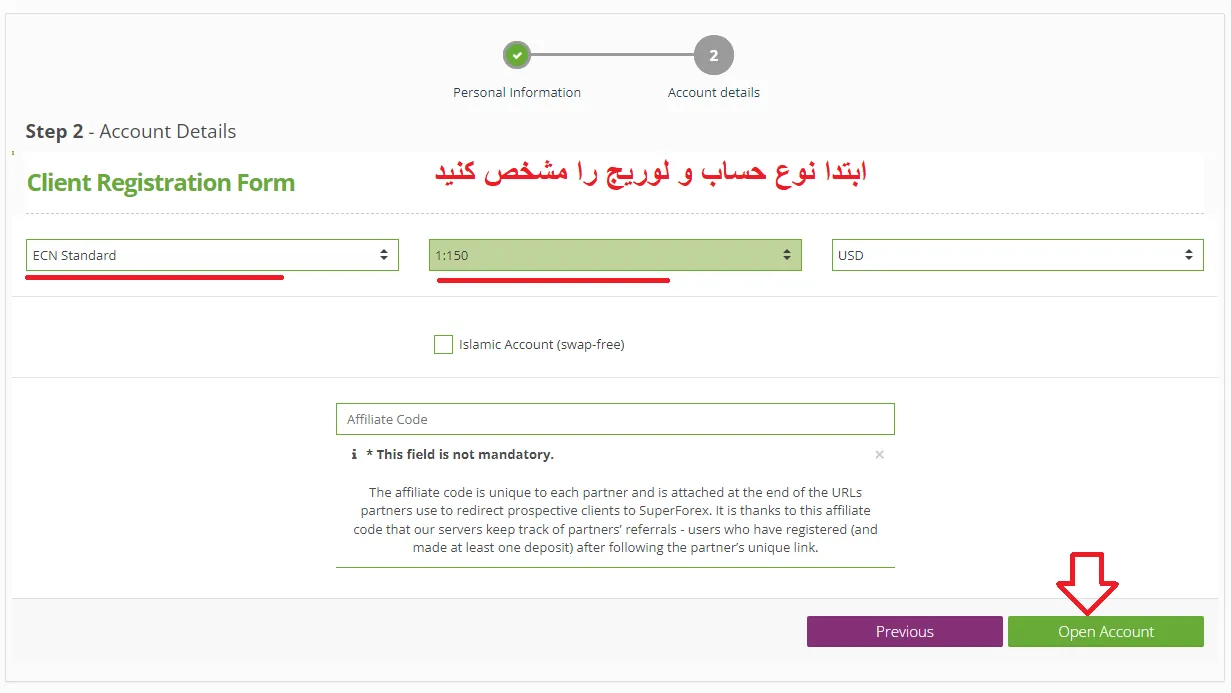Click the gray step 2 circle icon
Screen dimensions: 1231x693
point(713,55)
